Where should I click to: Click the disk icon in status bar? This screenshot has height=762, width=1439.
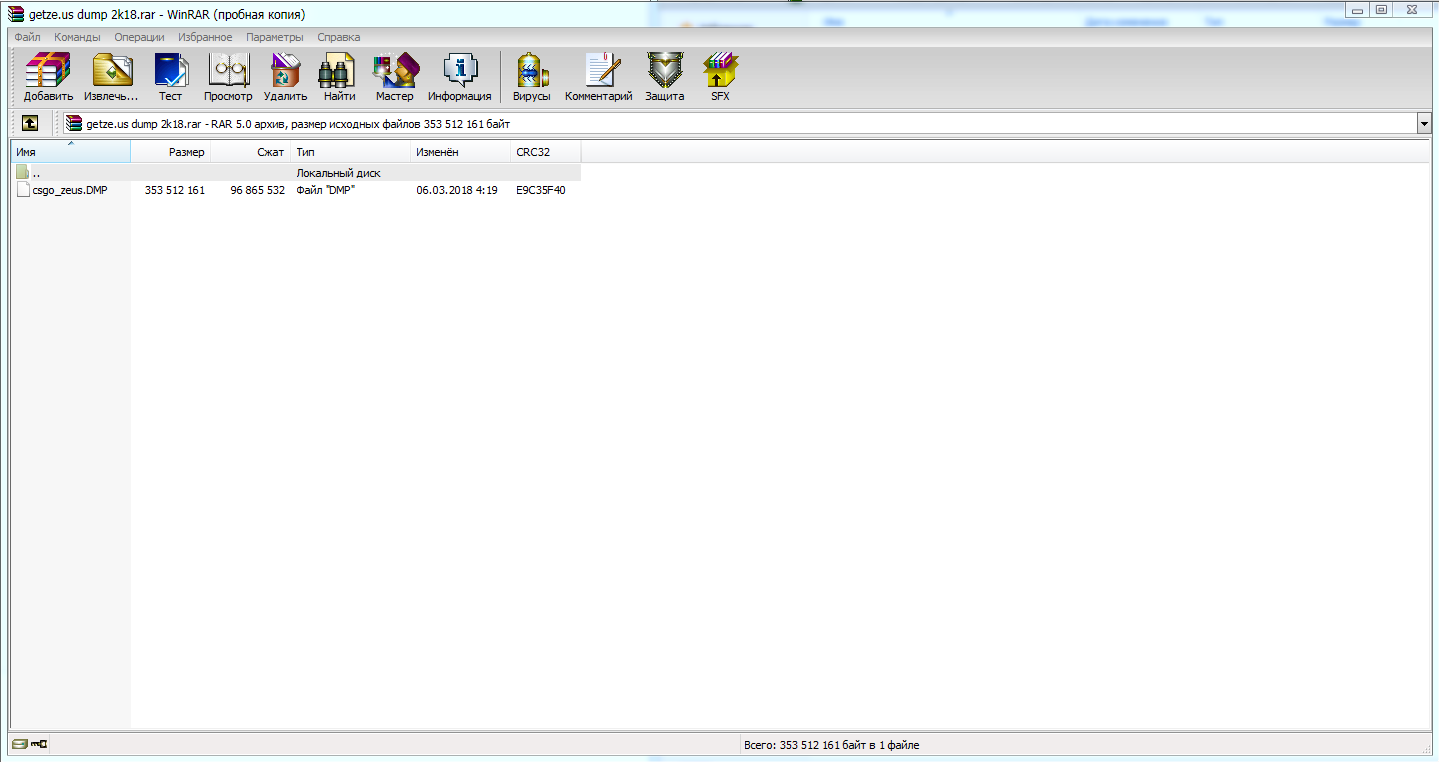pos(19,744)
